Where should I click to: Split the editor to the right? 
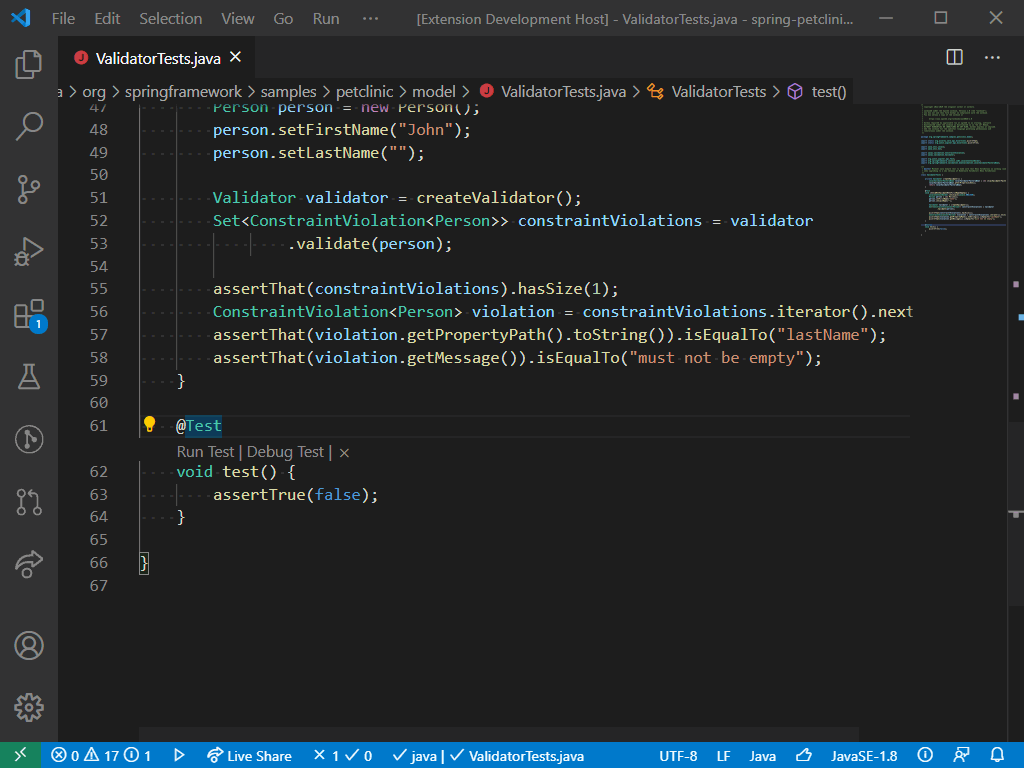pyautogui.click(x=954, y=57)
